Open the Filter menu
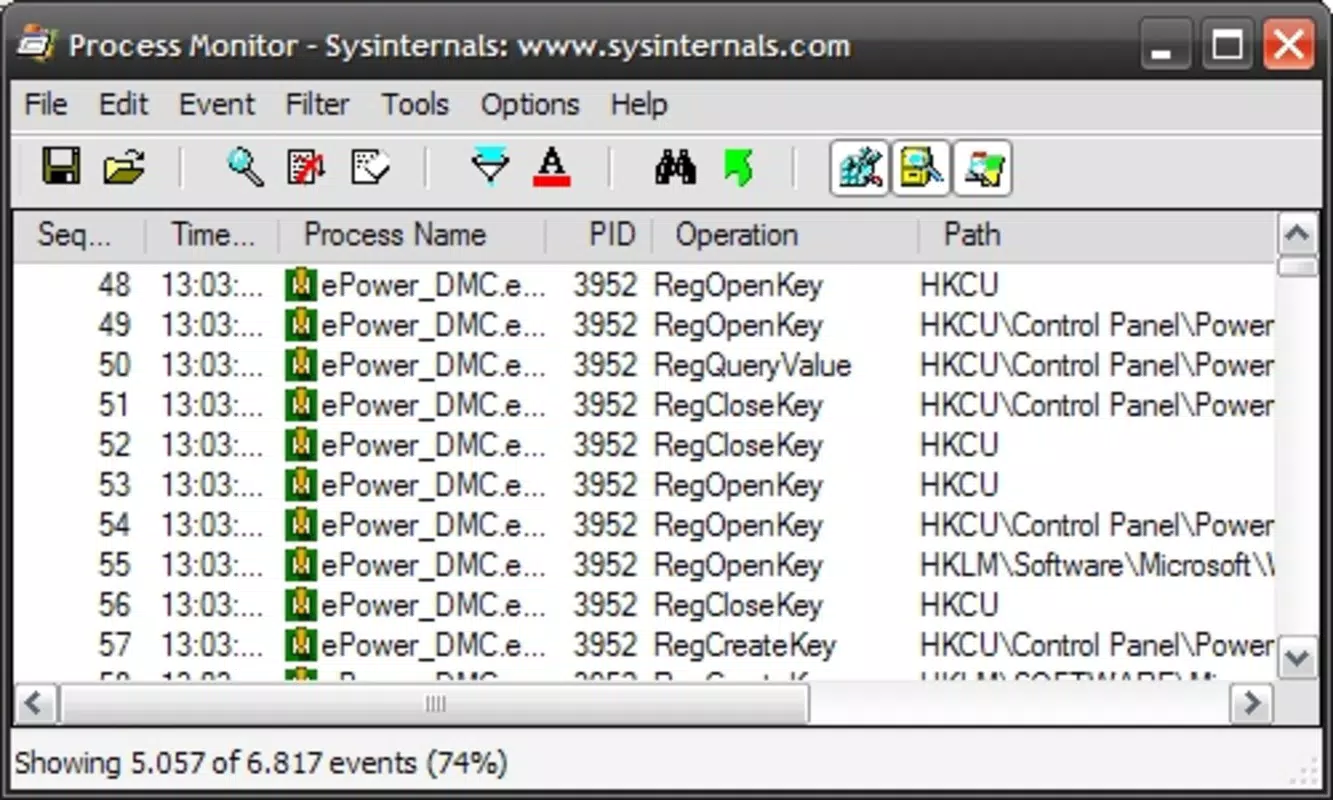The height and width of the screenshot is (800, 1333). click(x=317, y=104)
